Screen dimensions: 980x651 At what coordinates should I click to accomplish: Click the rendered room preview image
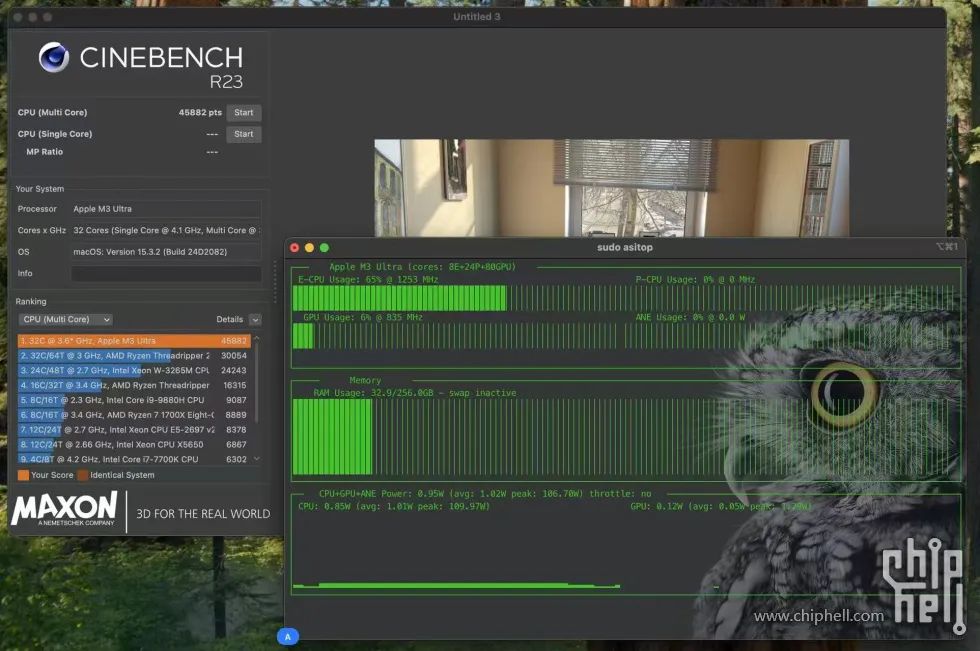pos(611,187)
